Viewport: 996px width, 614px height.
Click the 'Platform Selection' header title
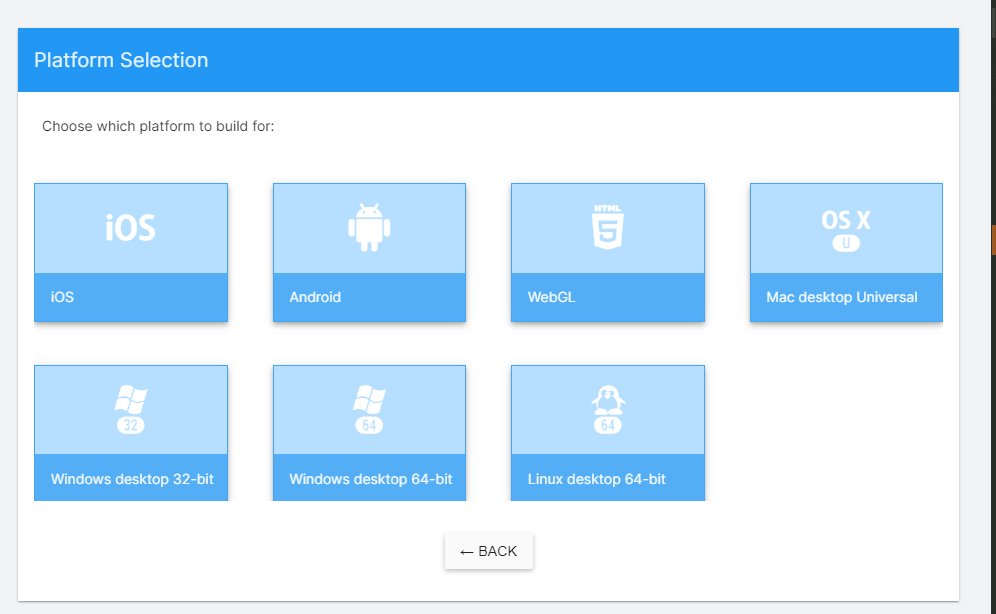coord(121,60)
